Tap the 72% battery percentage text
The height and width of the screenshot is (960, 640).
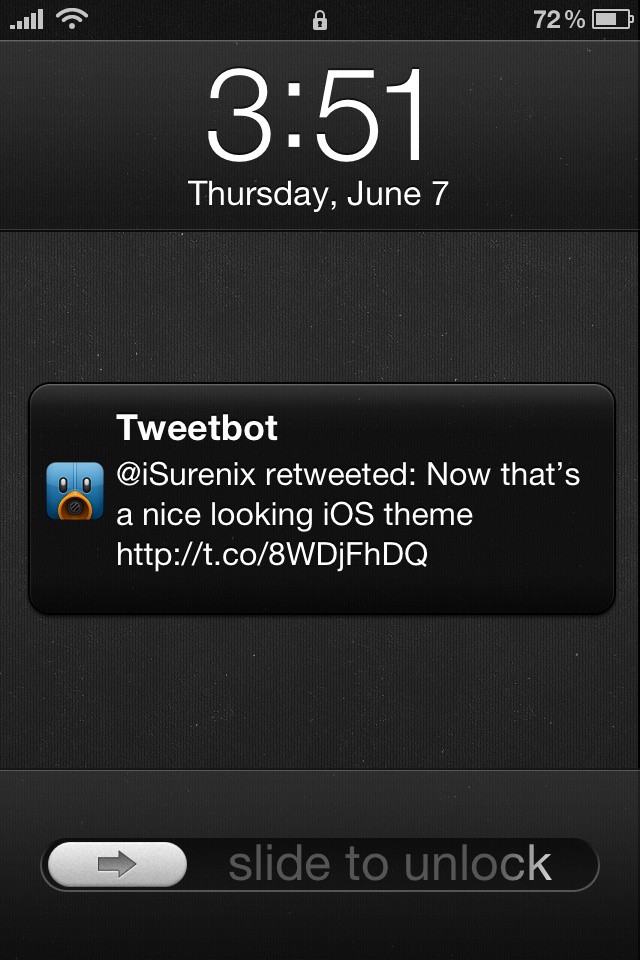click(559, 20)
